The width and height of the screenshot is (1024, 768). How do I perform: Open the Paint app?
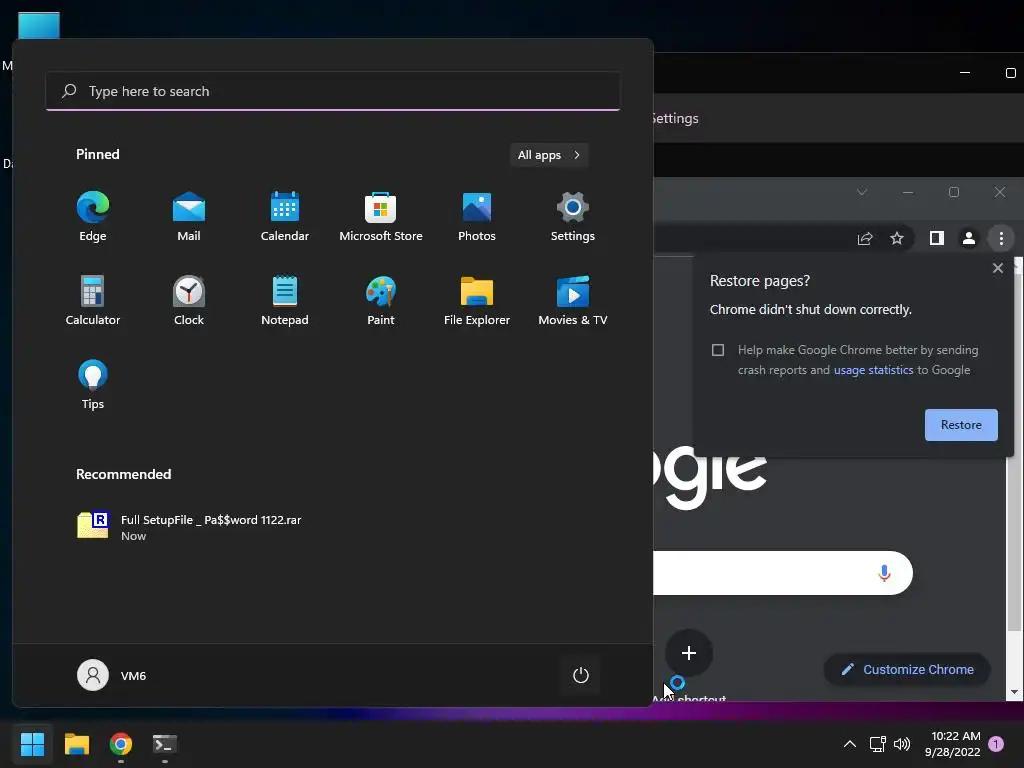coord(381,300)
